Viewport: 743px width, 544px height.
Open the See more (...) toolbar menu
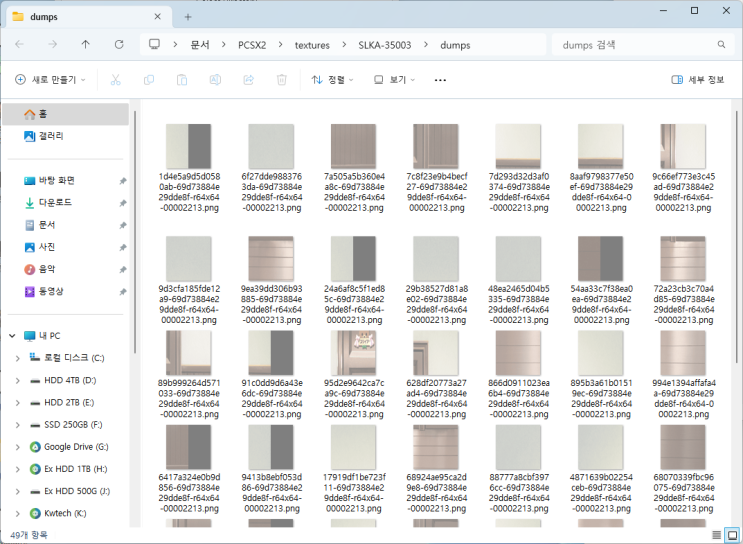point(440,80)
